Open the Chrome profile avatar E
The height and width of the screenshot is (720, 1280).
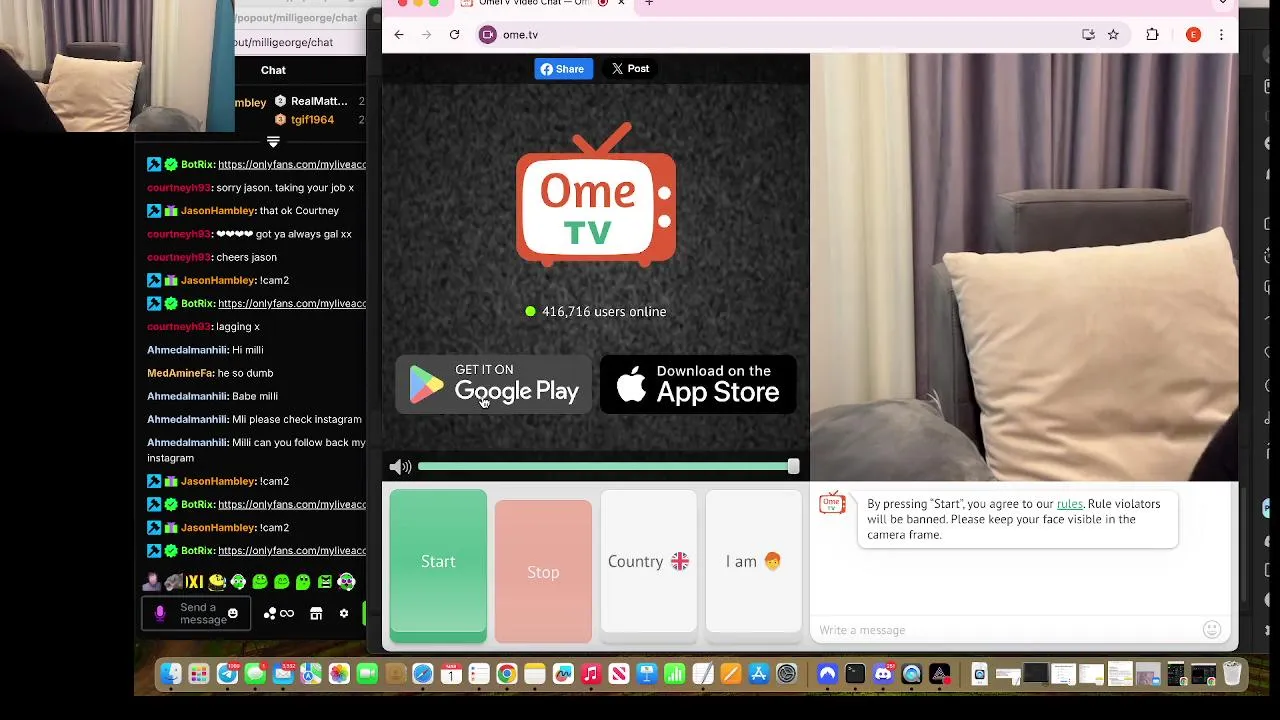click(x=1193, y=35)
